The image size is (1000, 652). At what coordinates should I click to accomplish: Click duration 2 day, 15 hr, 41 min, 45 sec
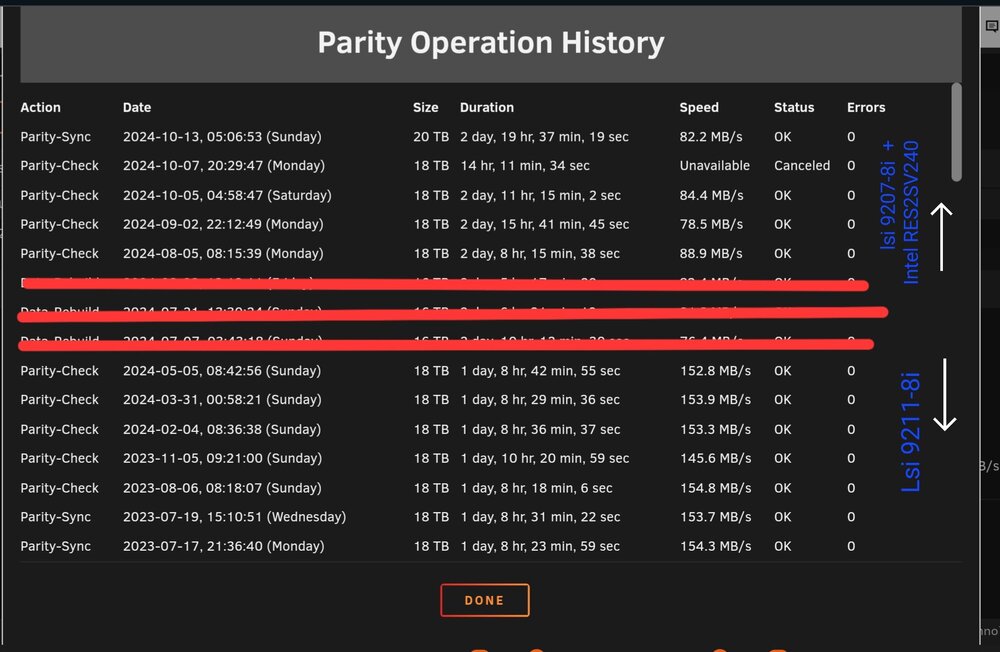(x=545, y=224)
